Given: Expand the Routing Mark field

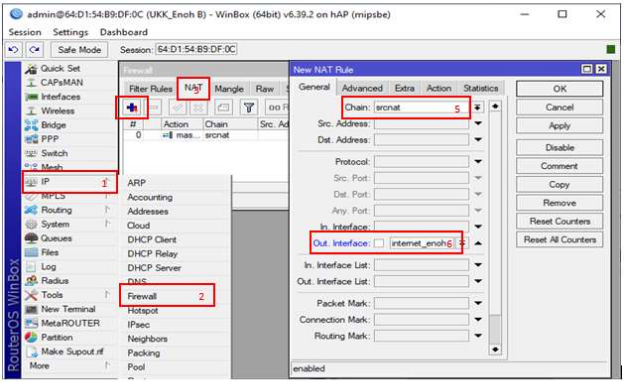Looking at the screenshot, I should pos(478,336).
